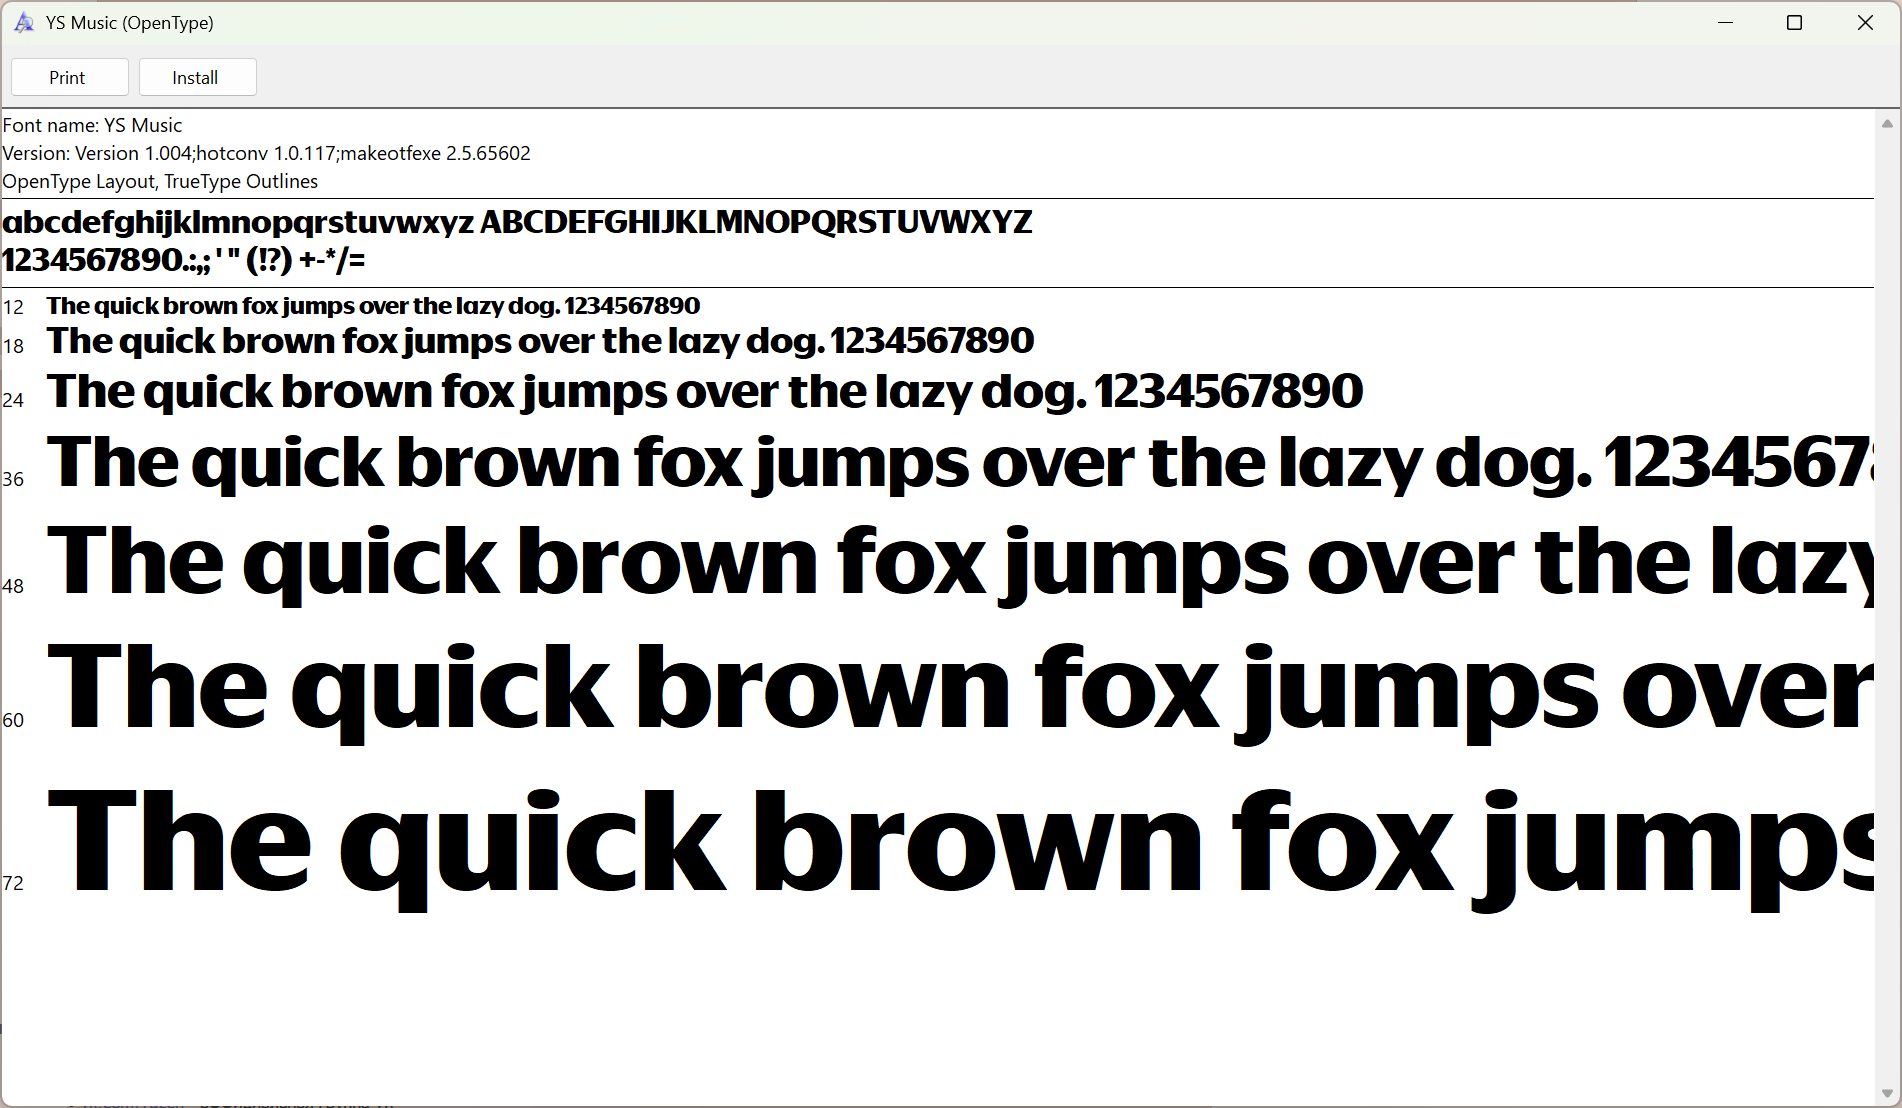Click the 12 point sample sentence
This screenshot has height=1108, width=1902.
point(373,305)
